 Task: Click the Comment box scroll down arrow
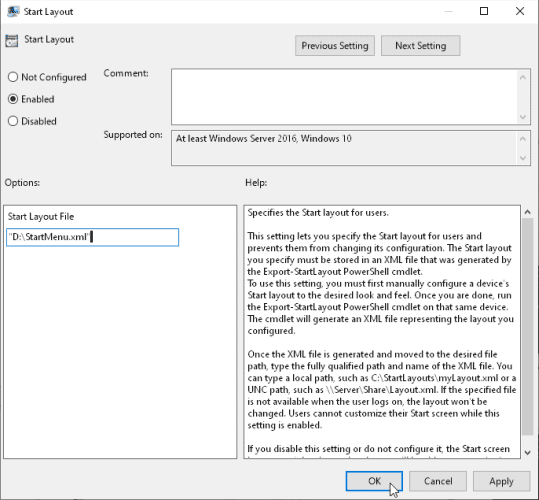[x=523, y=117]
